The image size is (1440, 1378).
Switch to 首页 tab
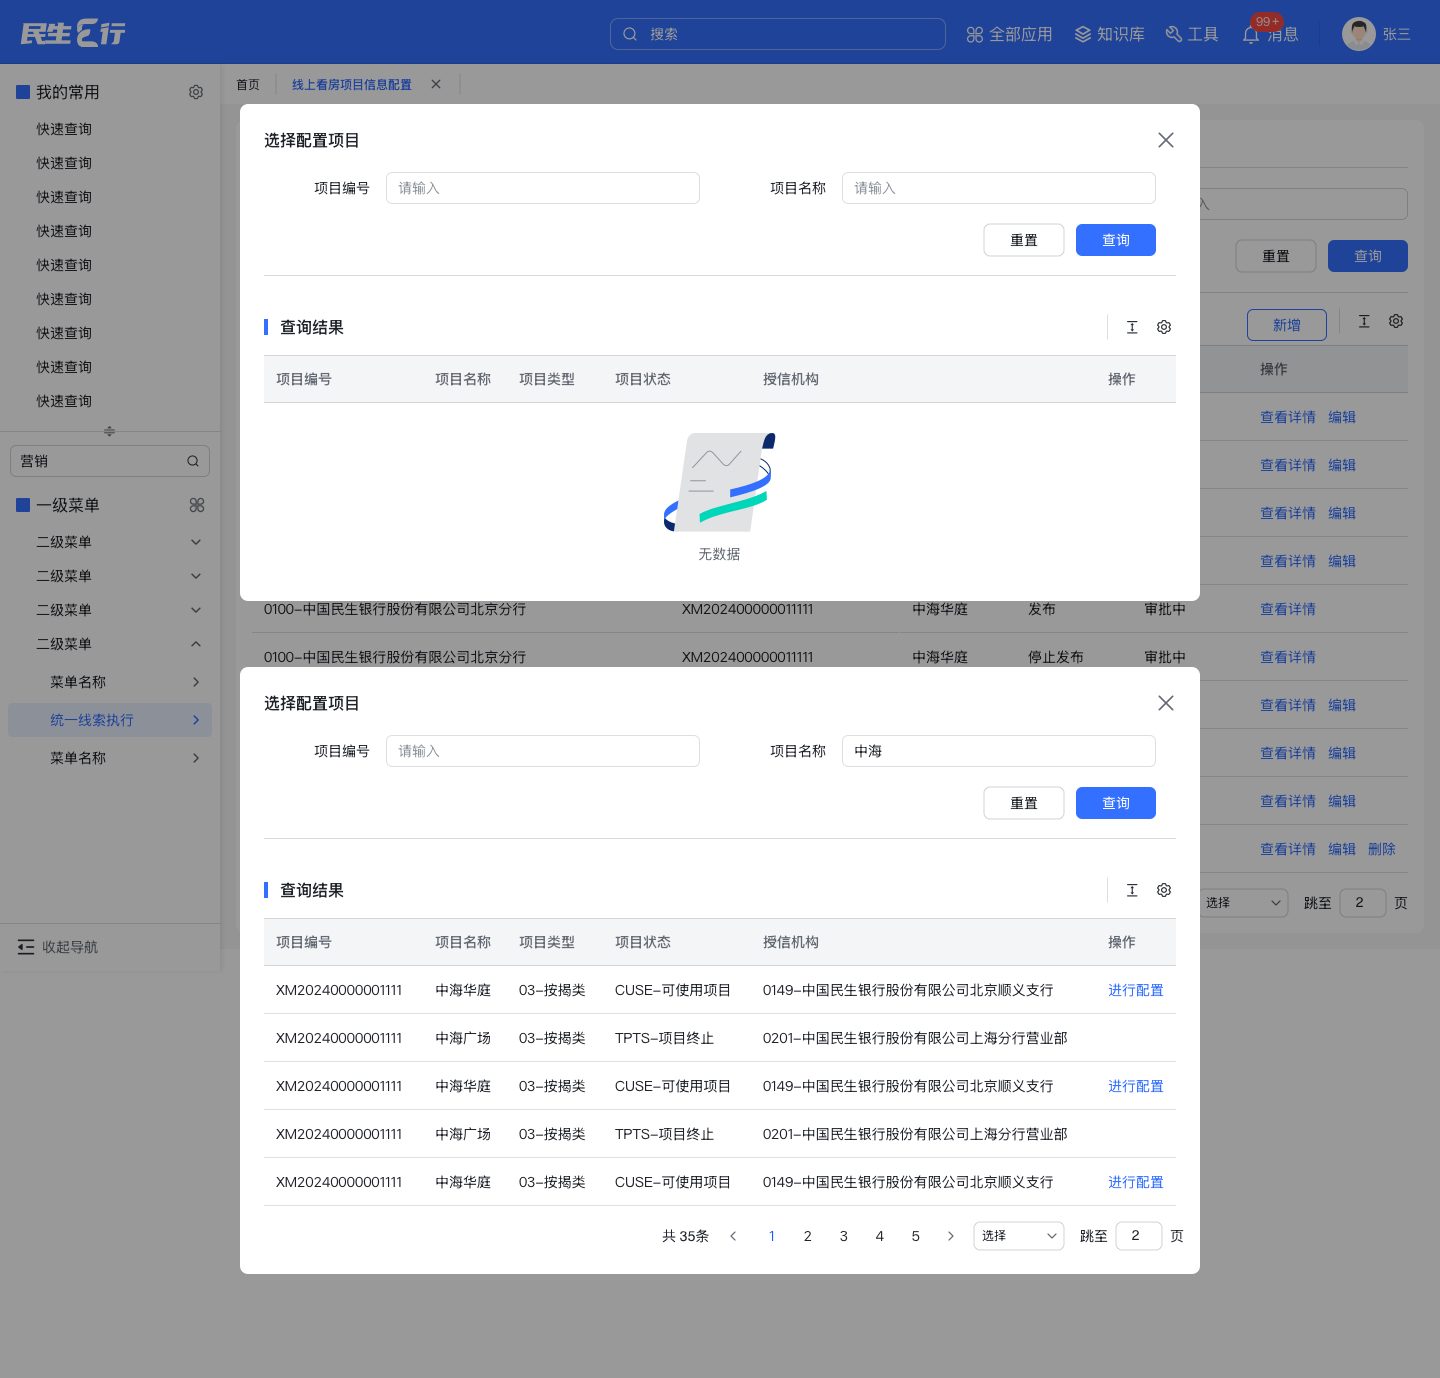pos(248,85)
